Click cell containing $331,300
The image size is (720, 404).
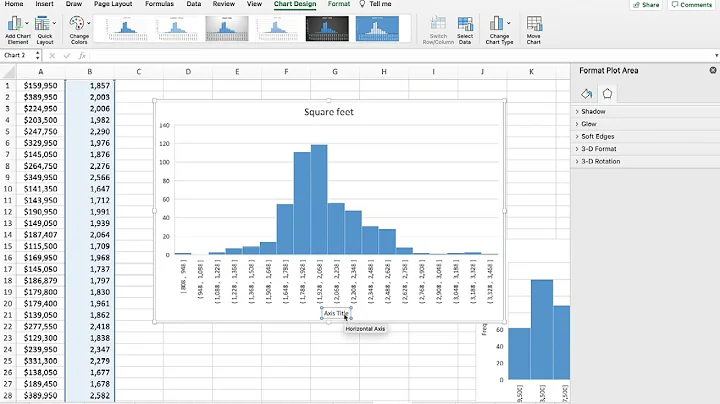(x=40, y=361)
